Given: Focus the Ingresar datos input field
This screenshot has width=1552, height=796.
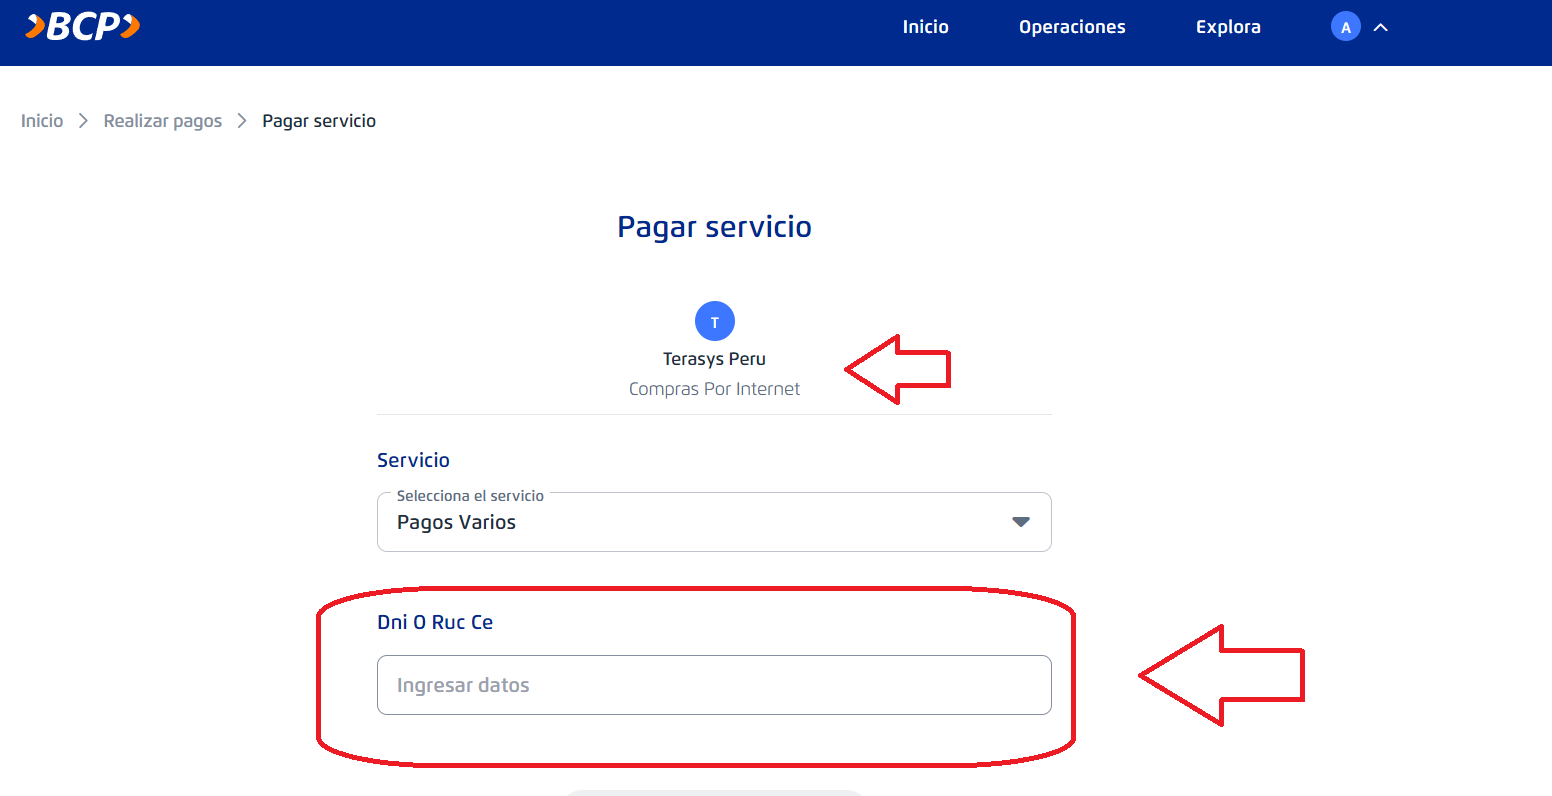Looking at the screenshot, I should 714,685.
